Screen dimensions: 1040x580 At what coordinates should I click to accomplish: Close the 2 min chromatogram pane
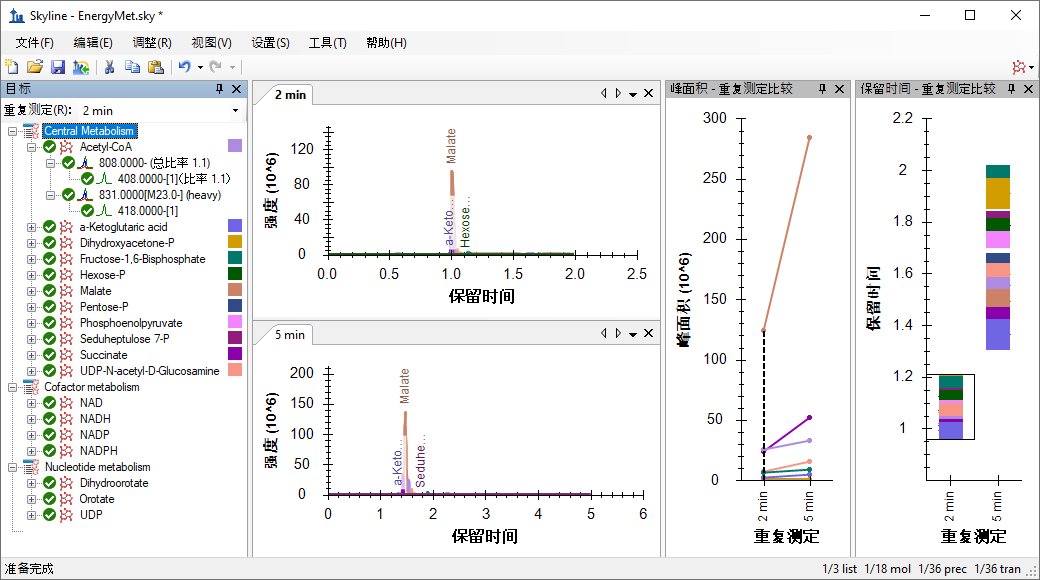648,94
